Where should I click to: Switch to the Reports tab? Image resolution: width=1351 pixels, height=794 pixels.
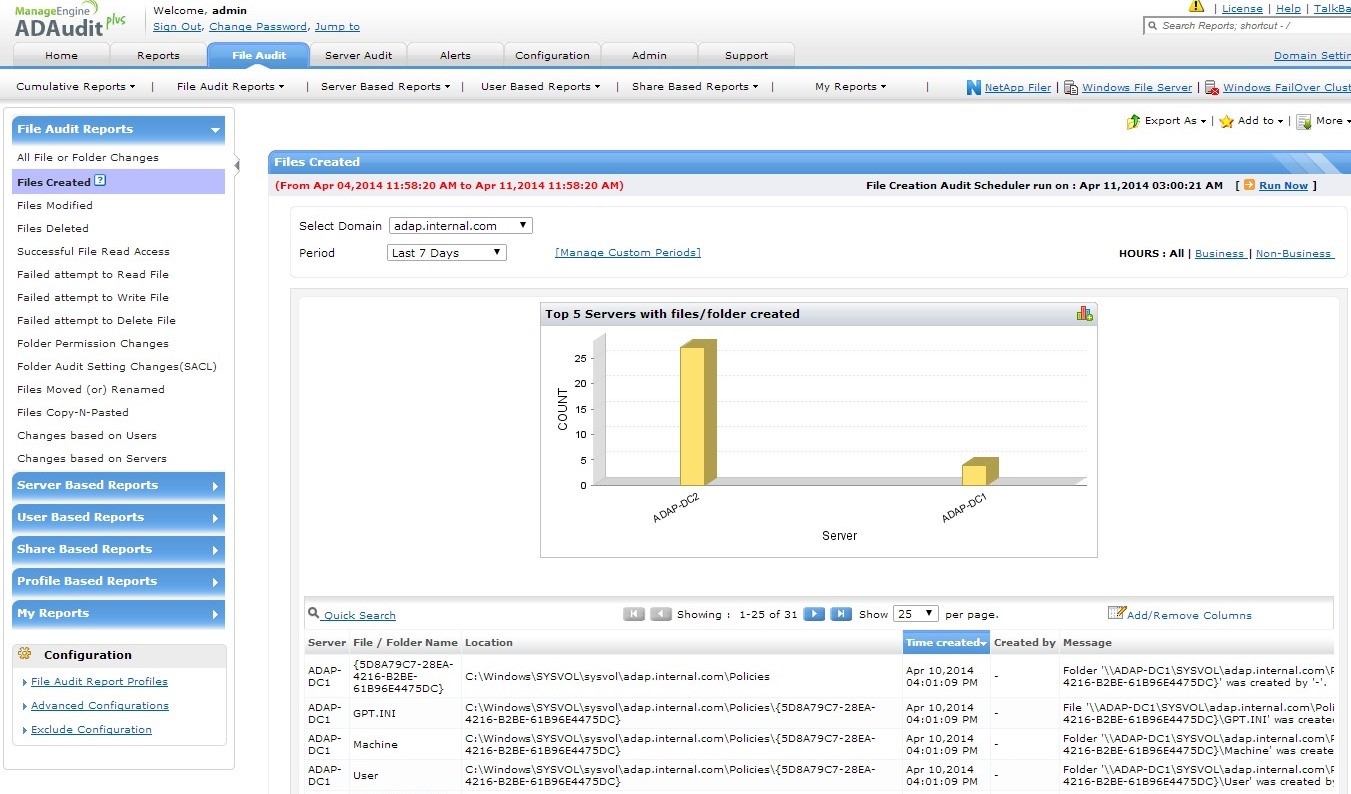pos(158,56)
